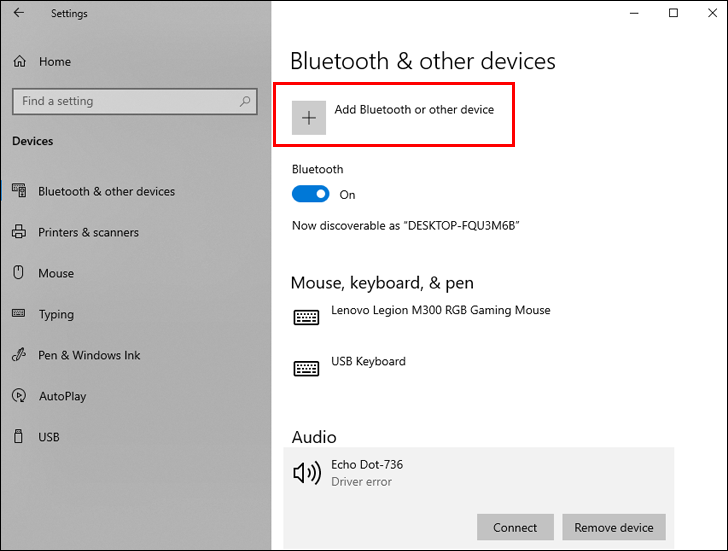Click the AutoPlay icon in sidebar

point(19,396)
